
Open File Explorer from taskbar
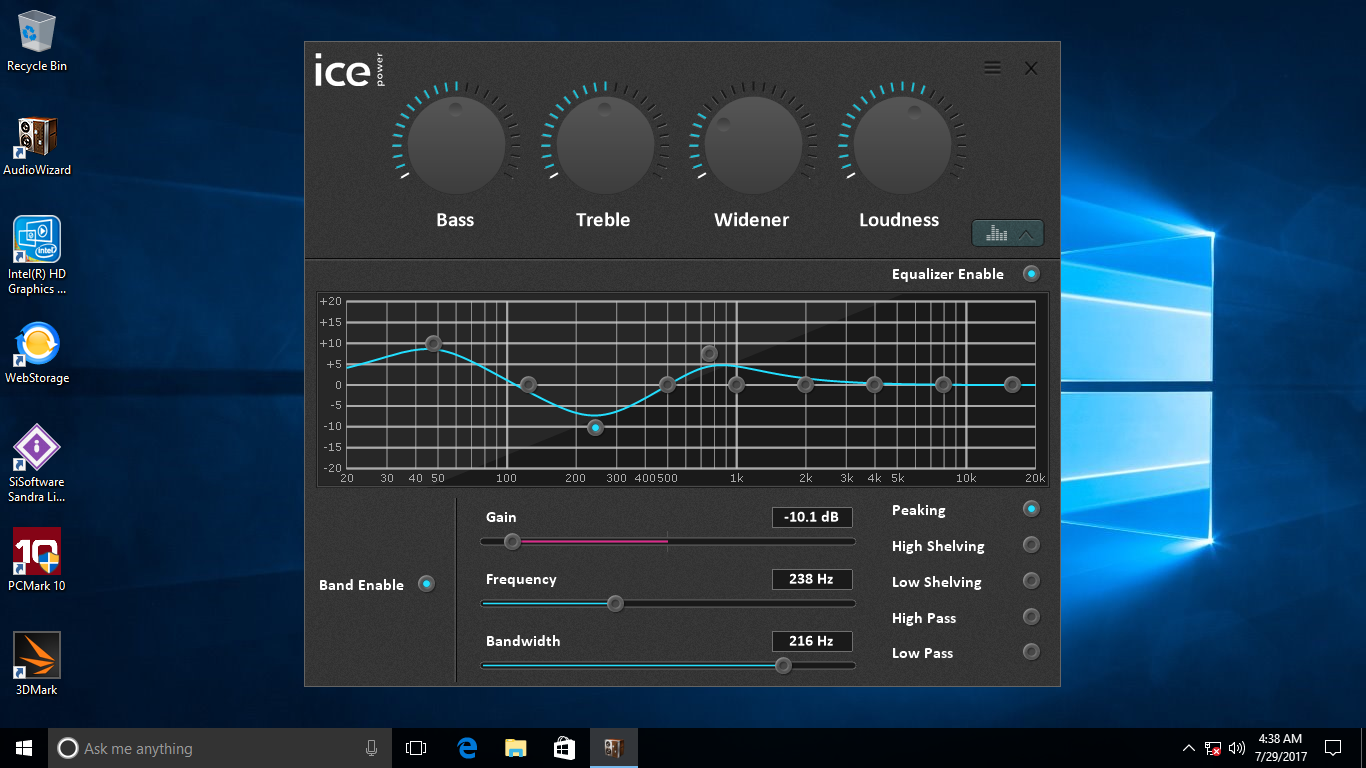(x=515, y=748)
